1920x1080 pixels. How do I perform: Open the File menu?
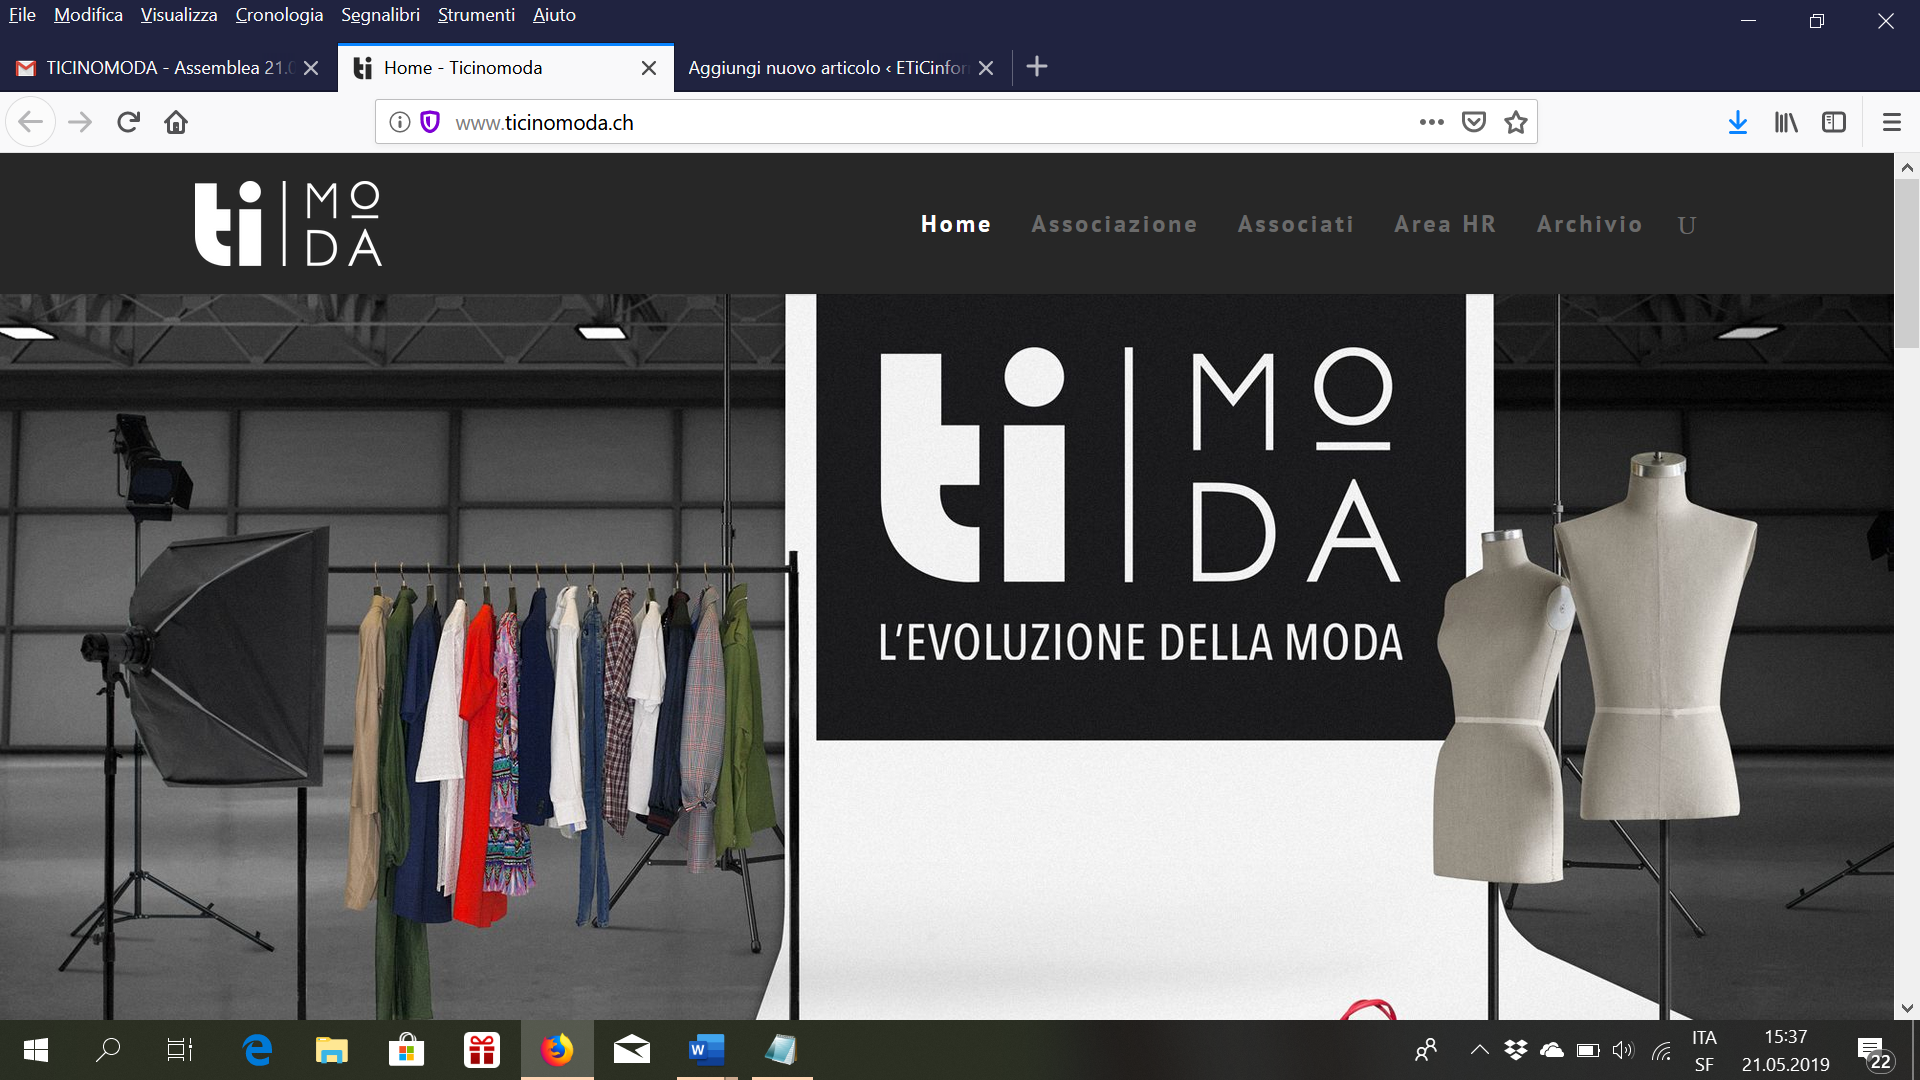click(22, 15)
